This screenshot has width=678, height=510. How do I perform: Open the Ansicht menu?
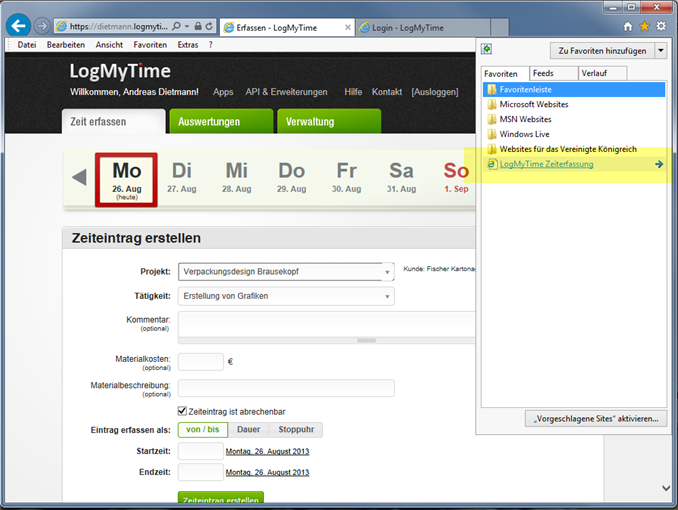109,45
